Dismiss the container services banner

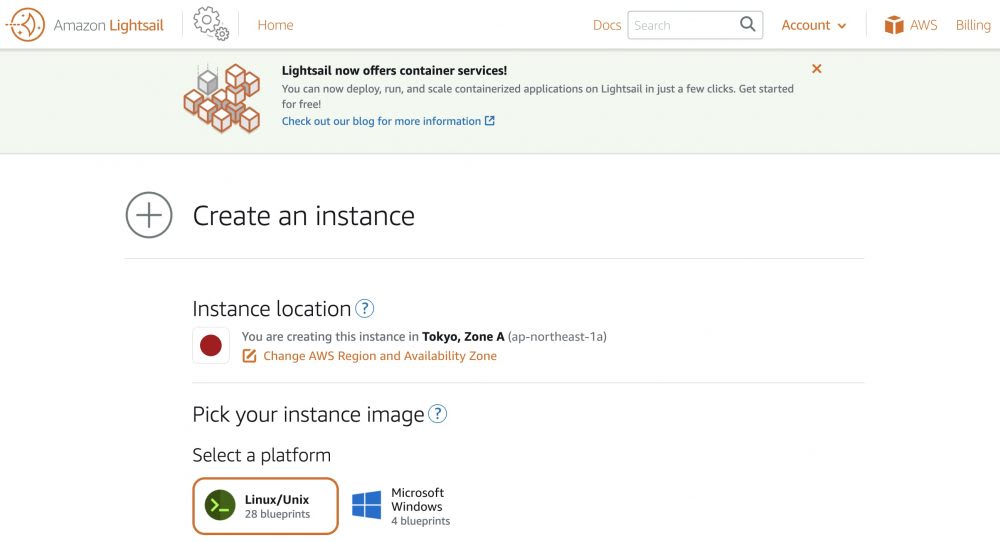[x=816, y=68]
